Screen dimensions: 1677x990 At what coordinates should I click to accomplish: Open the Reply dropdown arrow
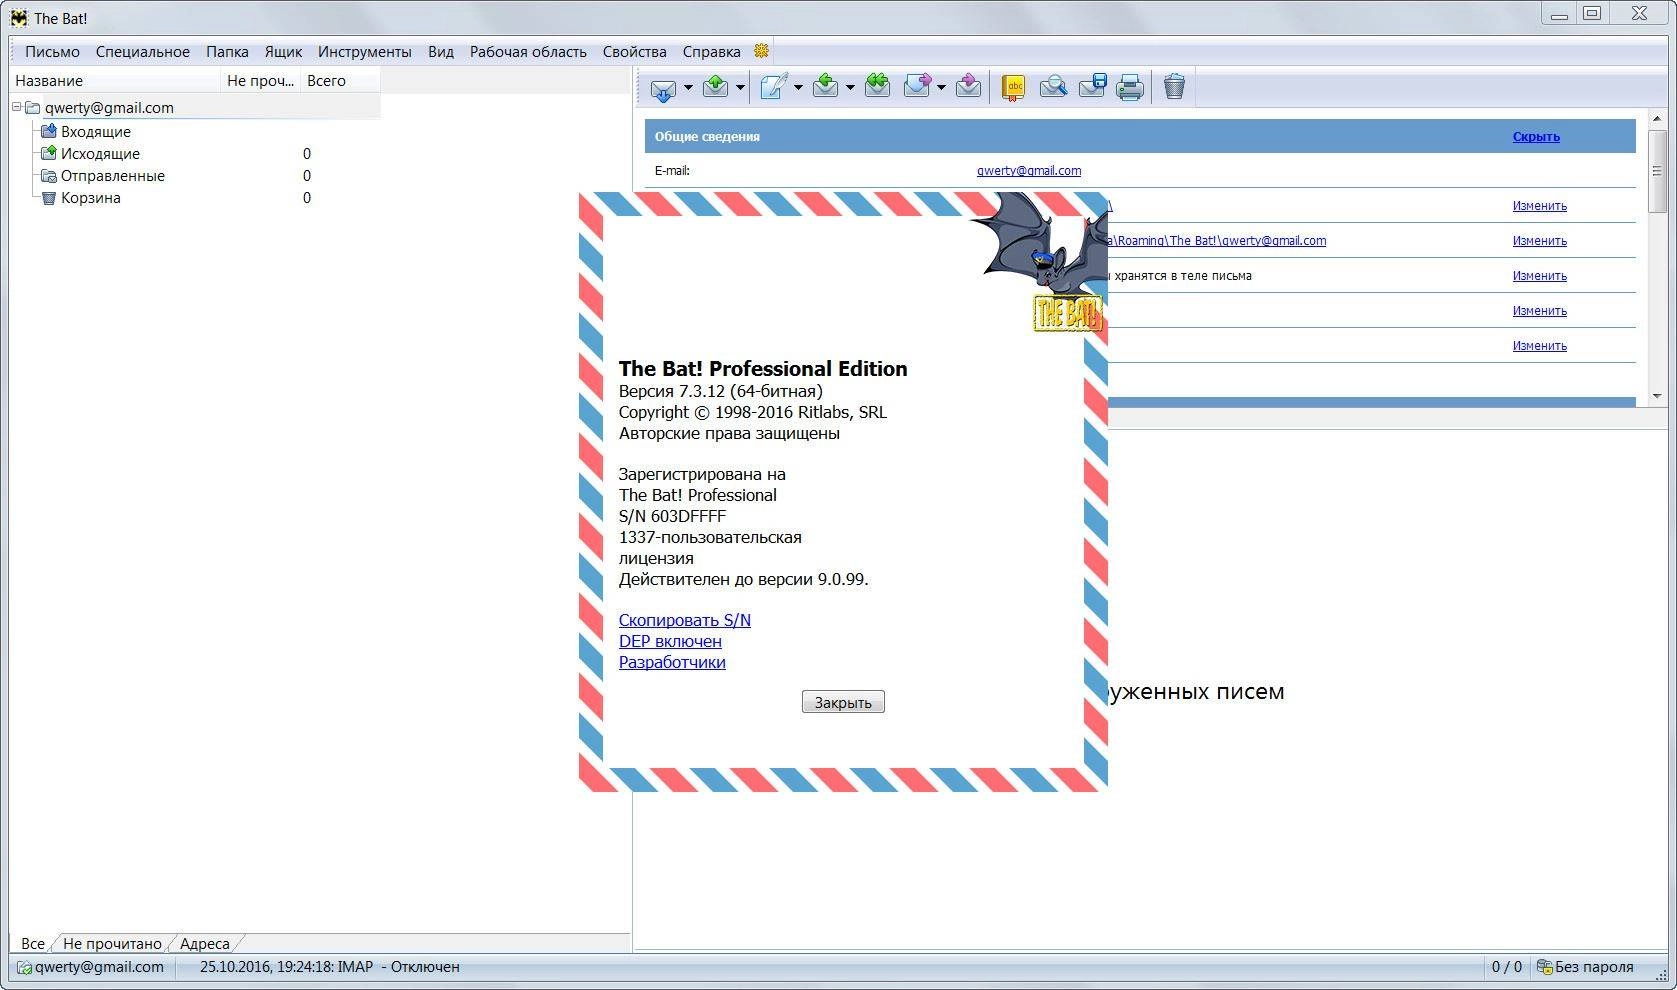coord(850,88)
